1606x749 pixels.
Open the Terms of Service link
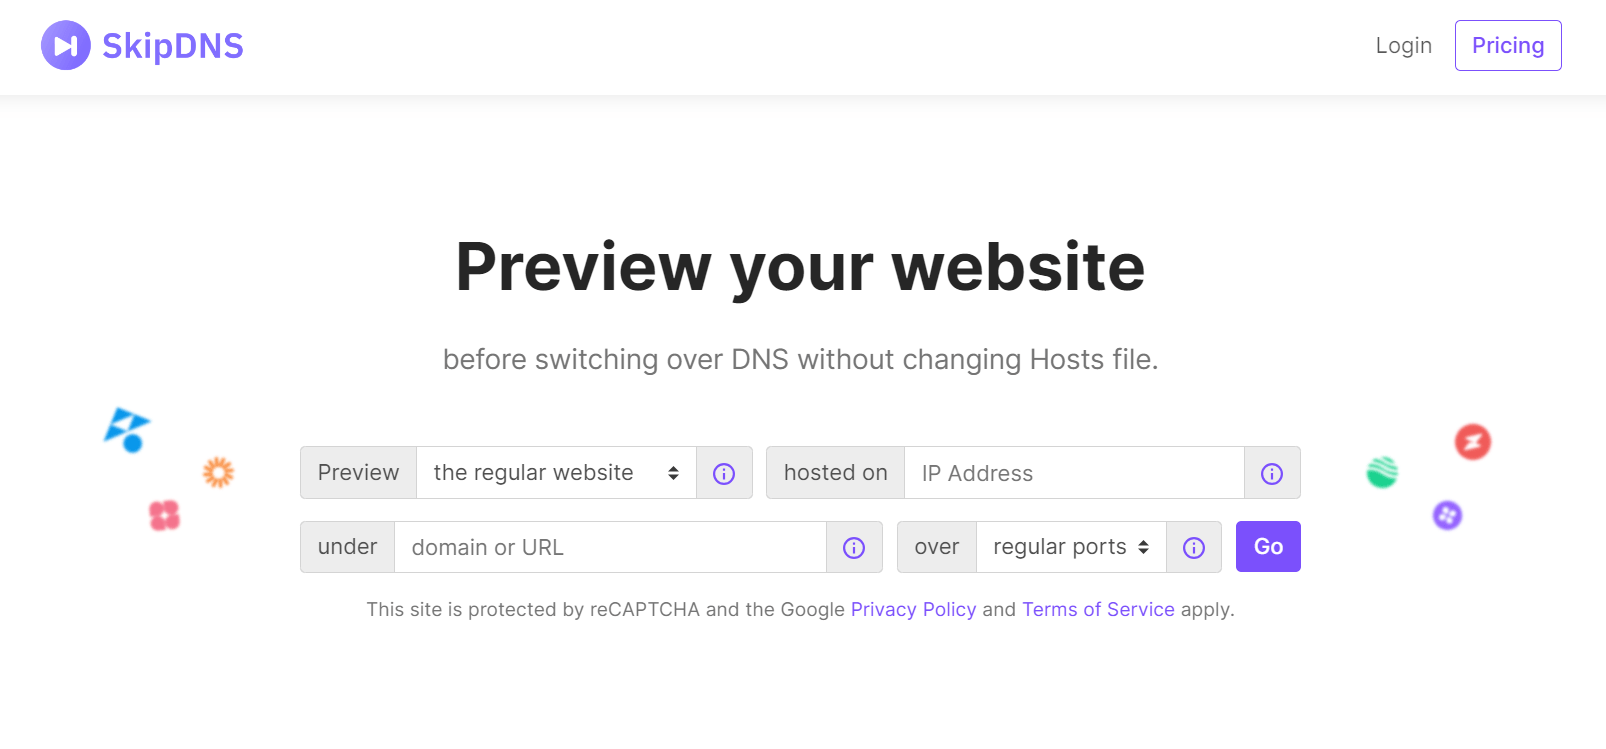pos(1098,609)
